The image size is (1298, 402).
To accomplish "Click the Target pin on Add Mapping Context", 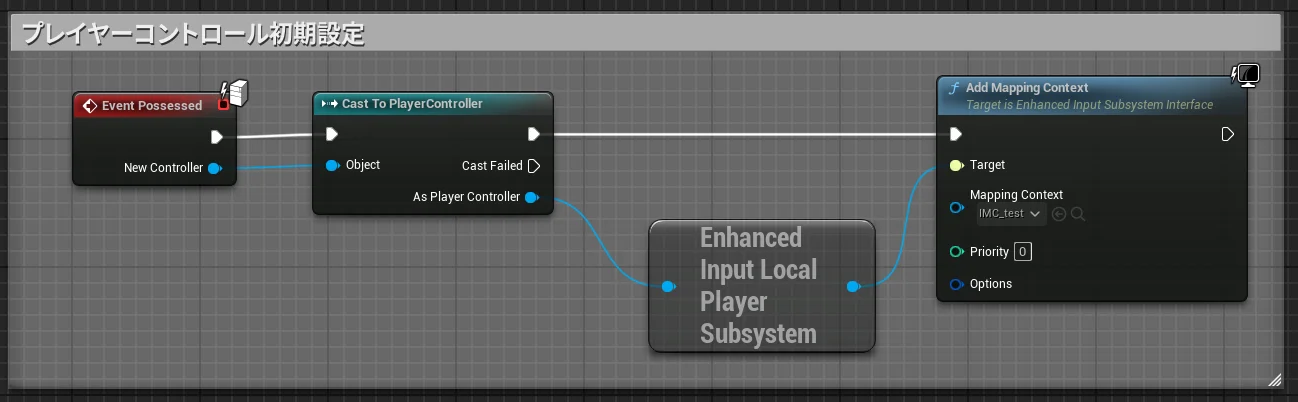I will coord(956,165).
